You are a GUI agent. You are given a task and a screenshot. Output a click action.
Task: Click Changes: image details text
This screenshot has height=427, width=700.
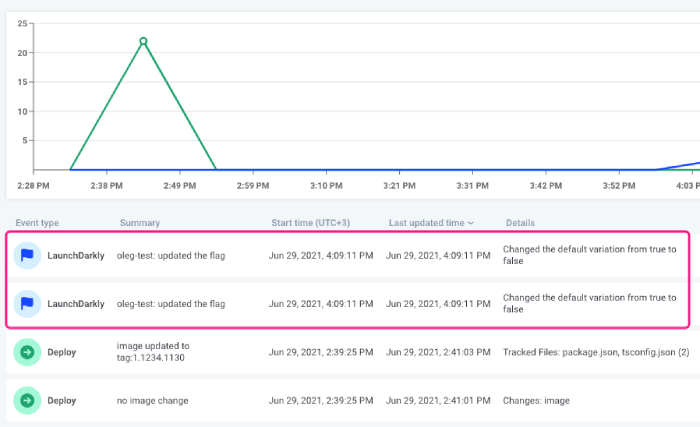click(x=536, y=401)
